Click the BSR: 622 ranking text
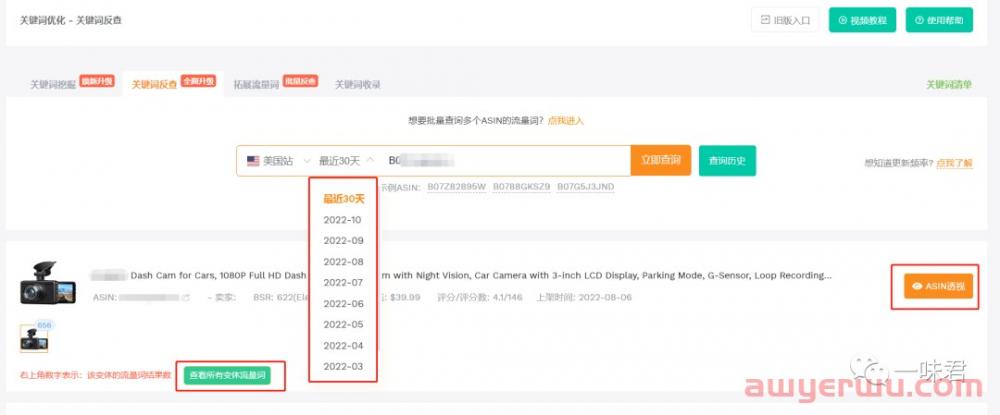The width and height of the screenshot is (1000, 415). [x=281, y=297]
